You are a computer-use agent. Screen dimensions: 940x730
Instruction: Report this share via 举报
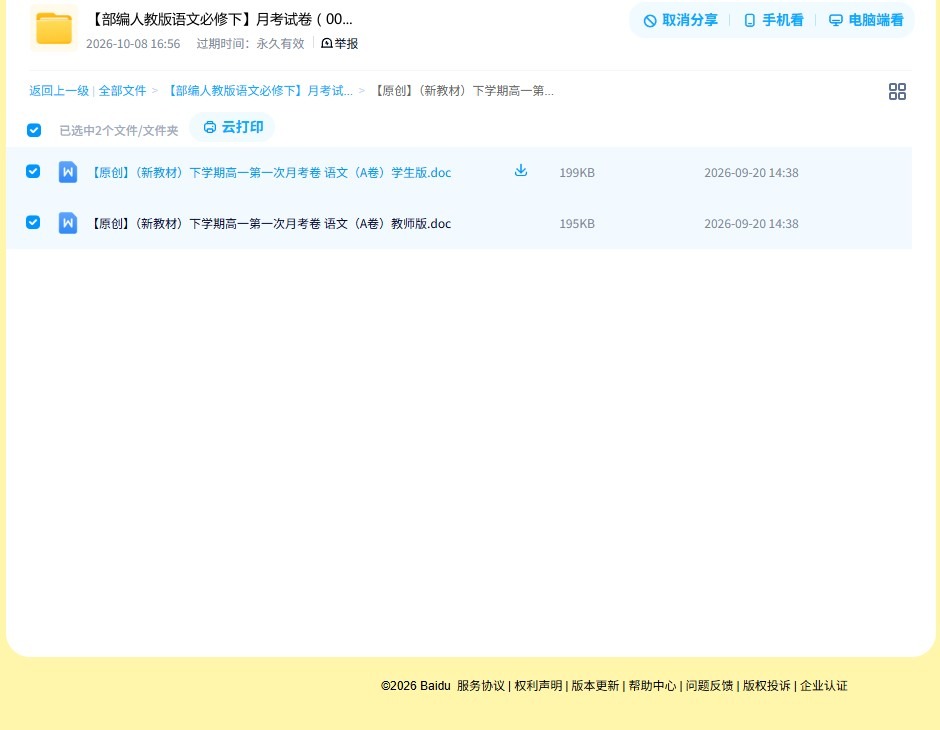(339, 43)
